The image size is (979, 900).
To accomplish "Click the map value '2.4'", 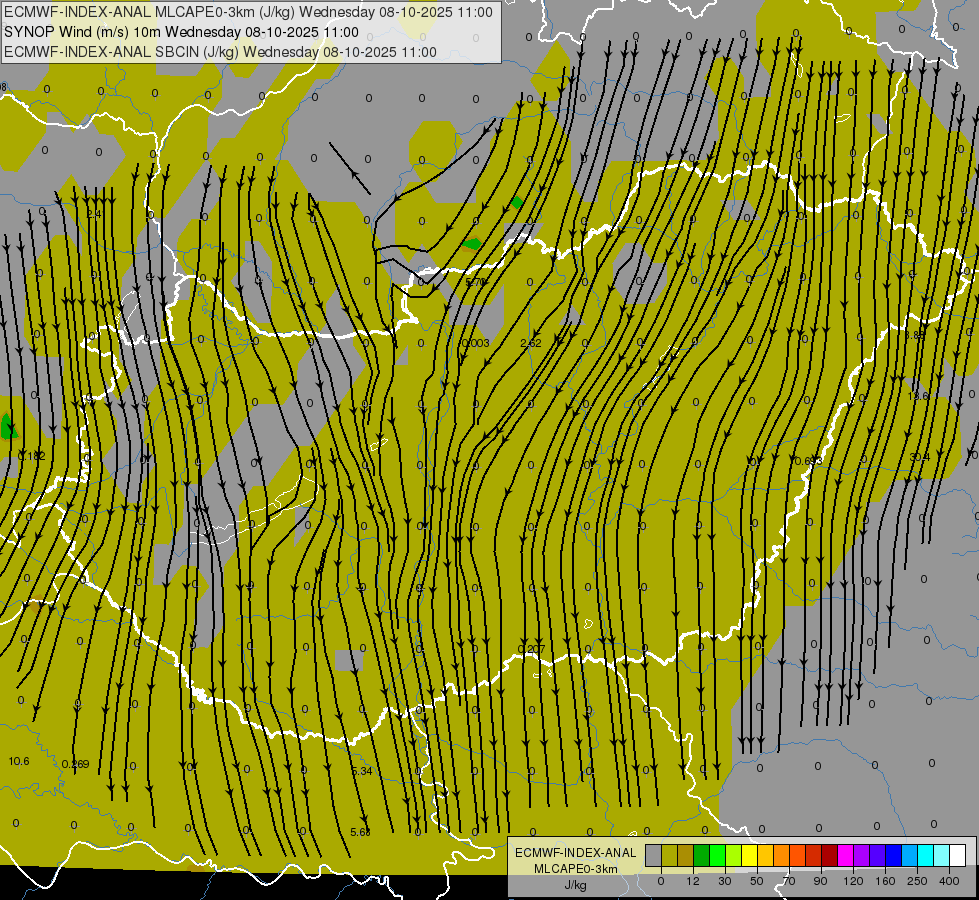I will (94, 214).
